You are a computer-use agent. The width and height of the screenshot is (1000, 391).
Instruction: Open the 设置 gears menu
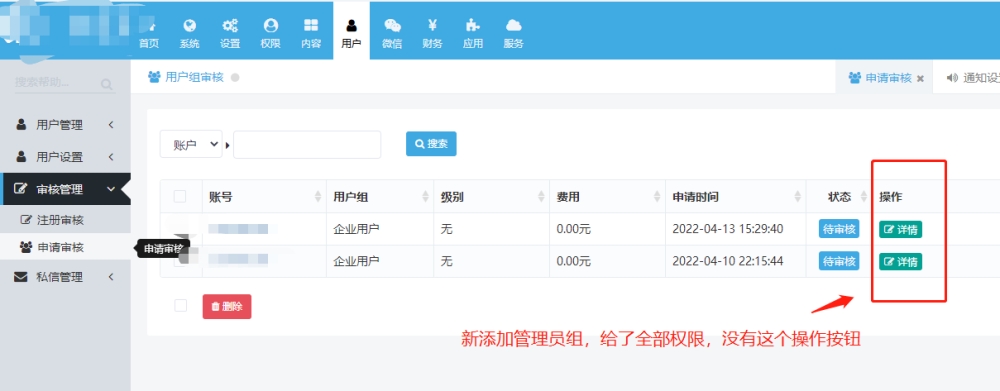coord(230,34)
